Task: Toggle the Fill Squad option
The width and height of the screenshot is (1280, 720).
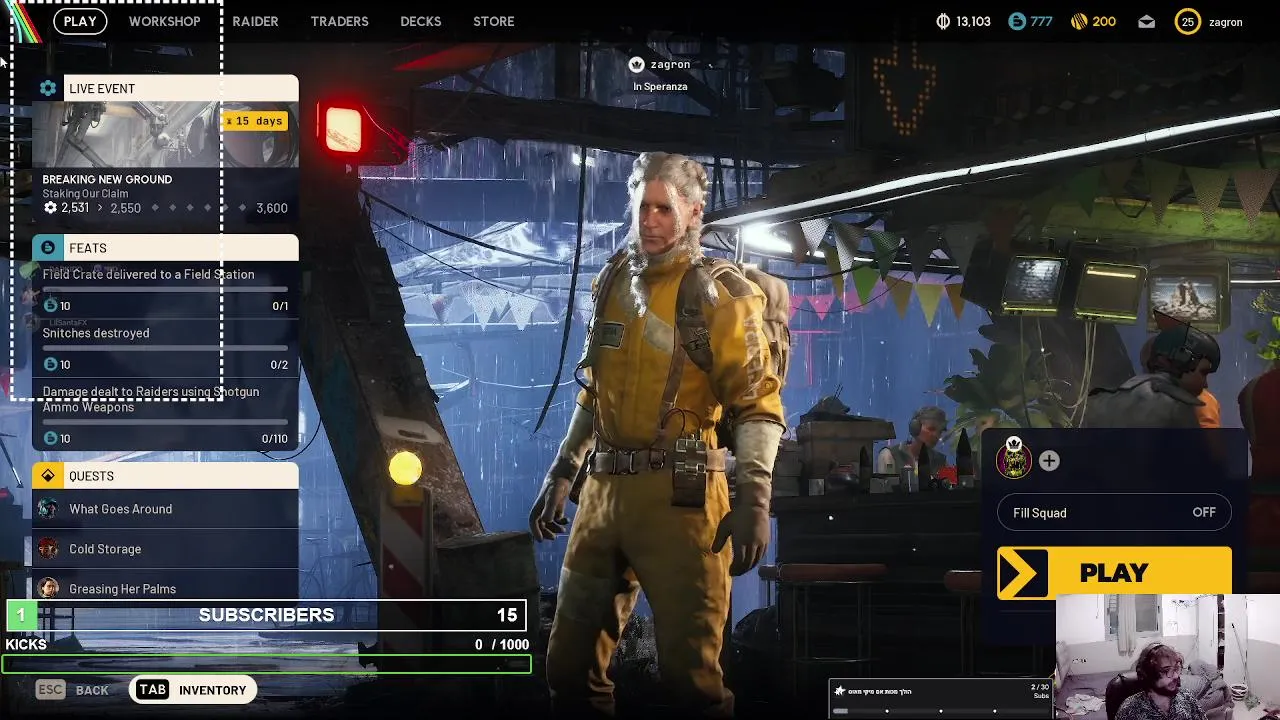Action: [x=1114, y=513]
